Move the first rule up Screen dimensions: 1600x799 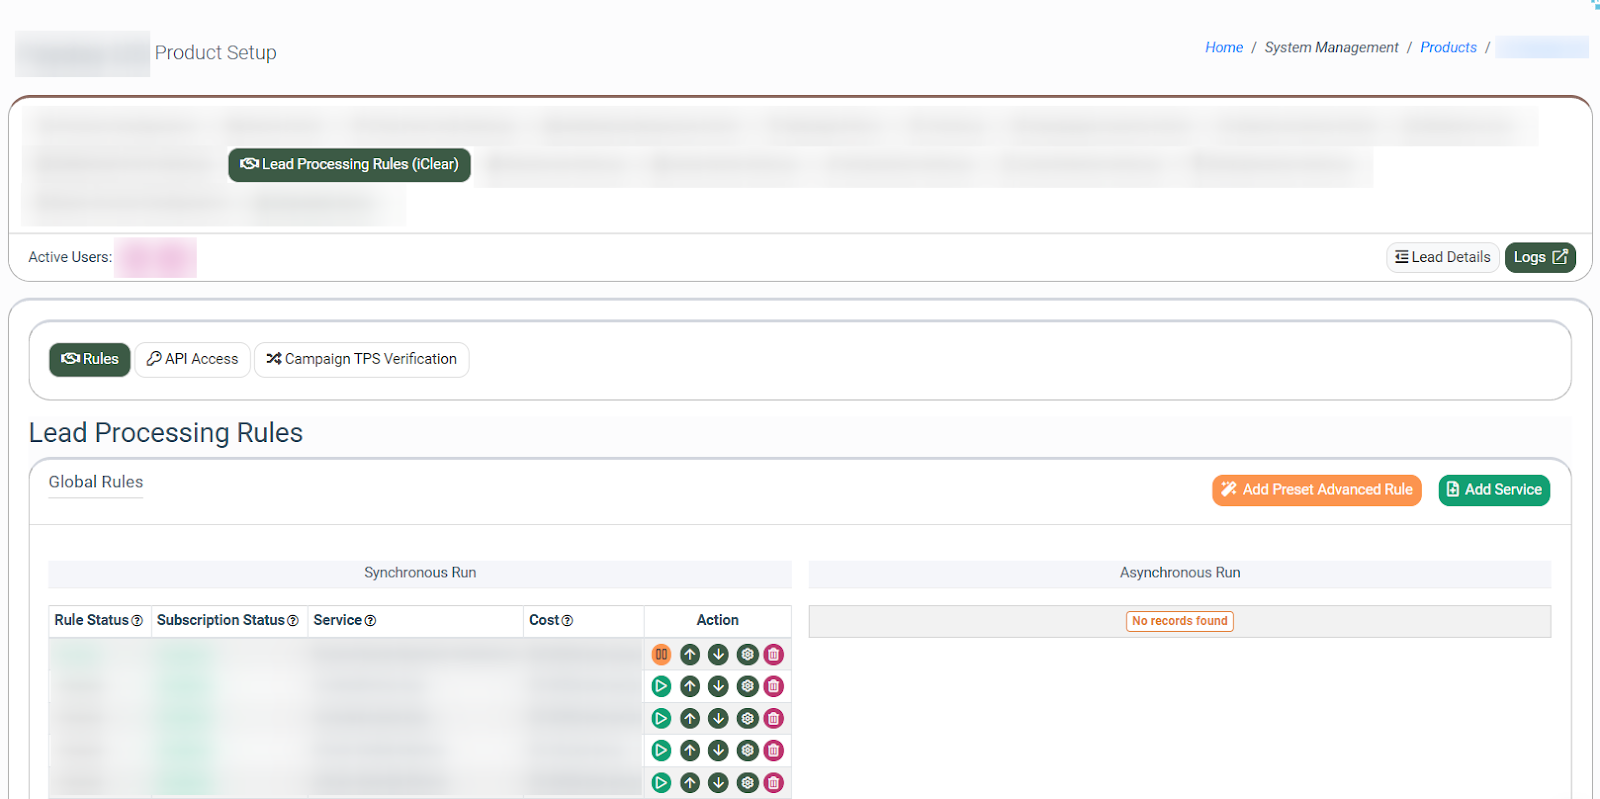point(690,655)
